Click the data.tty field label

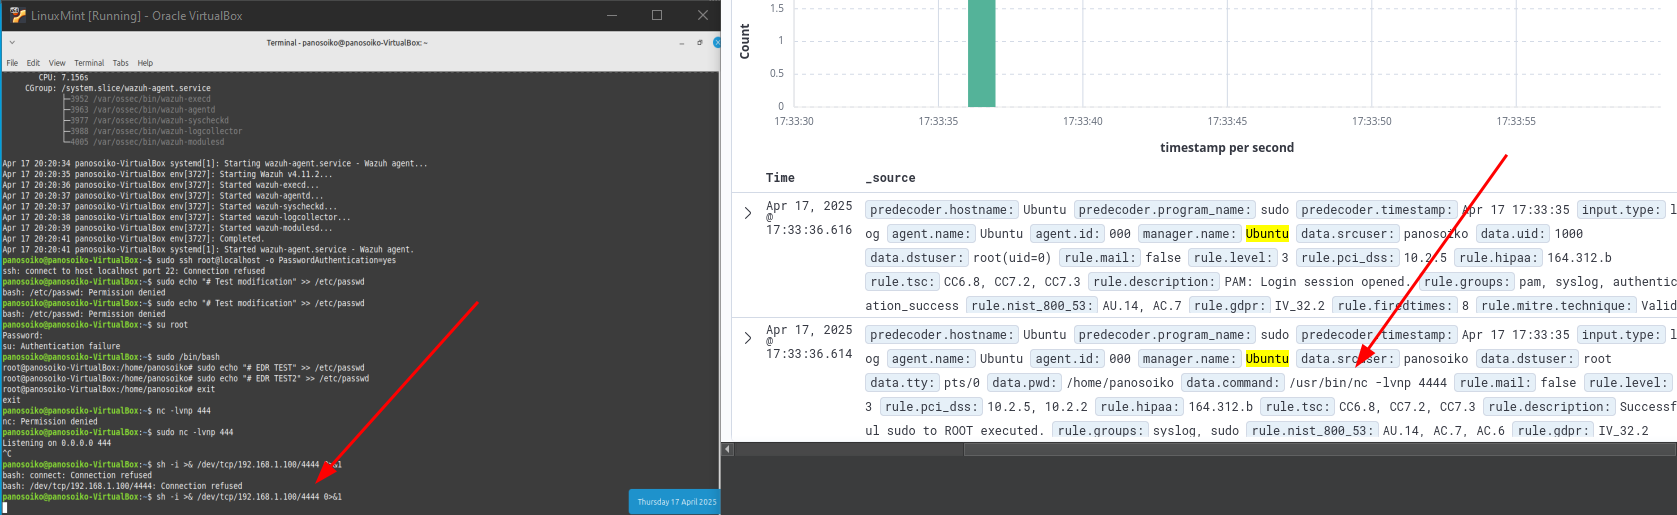902,383
